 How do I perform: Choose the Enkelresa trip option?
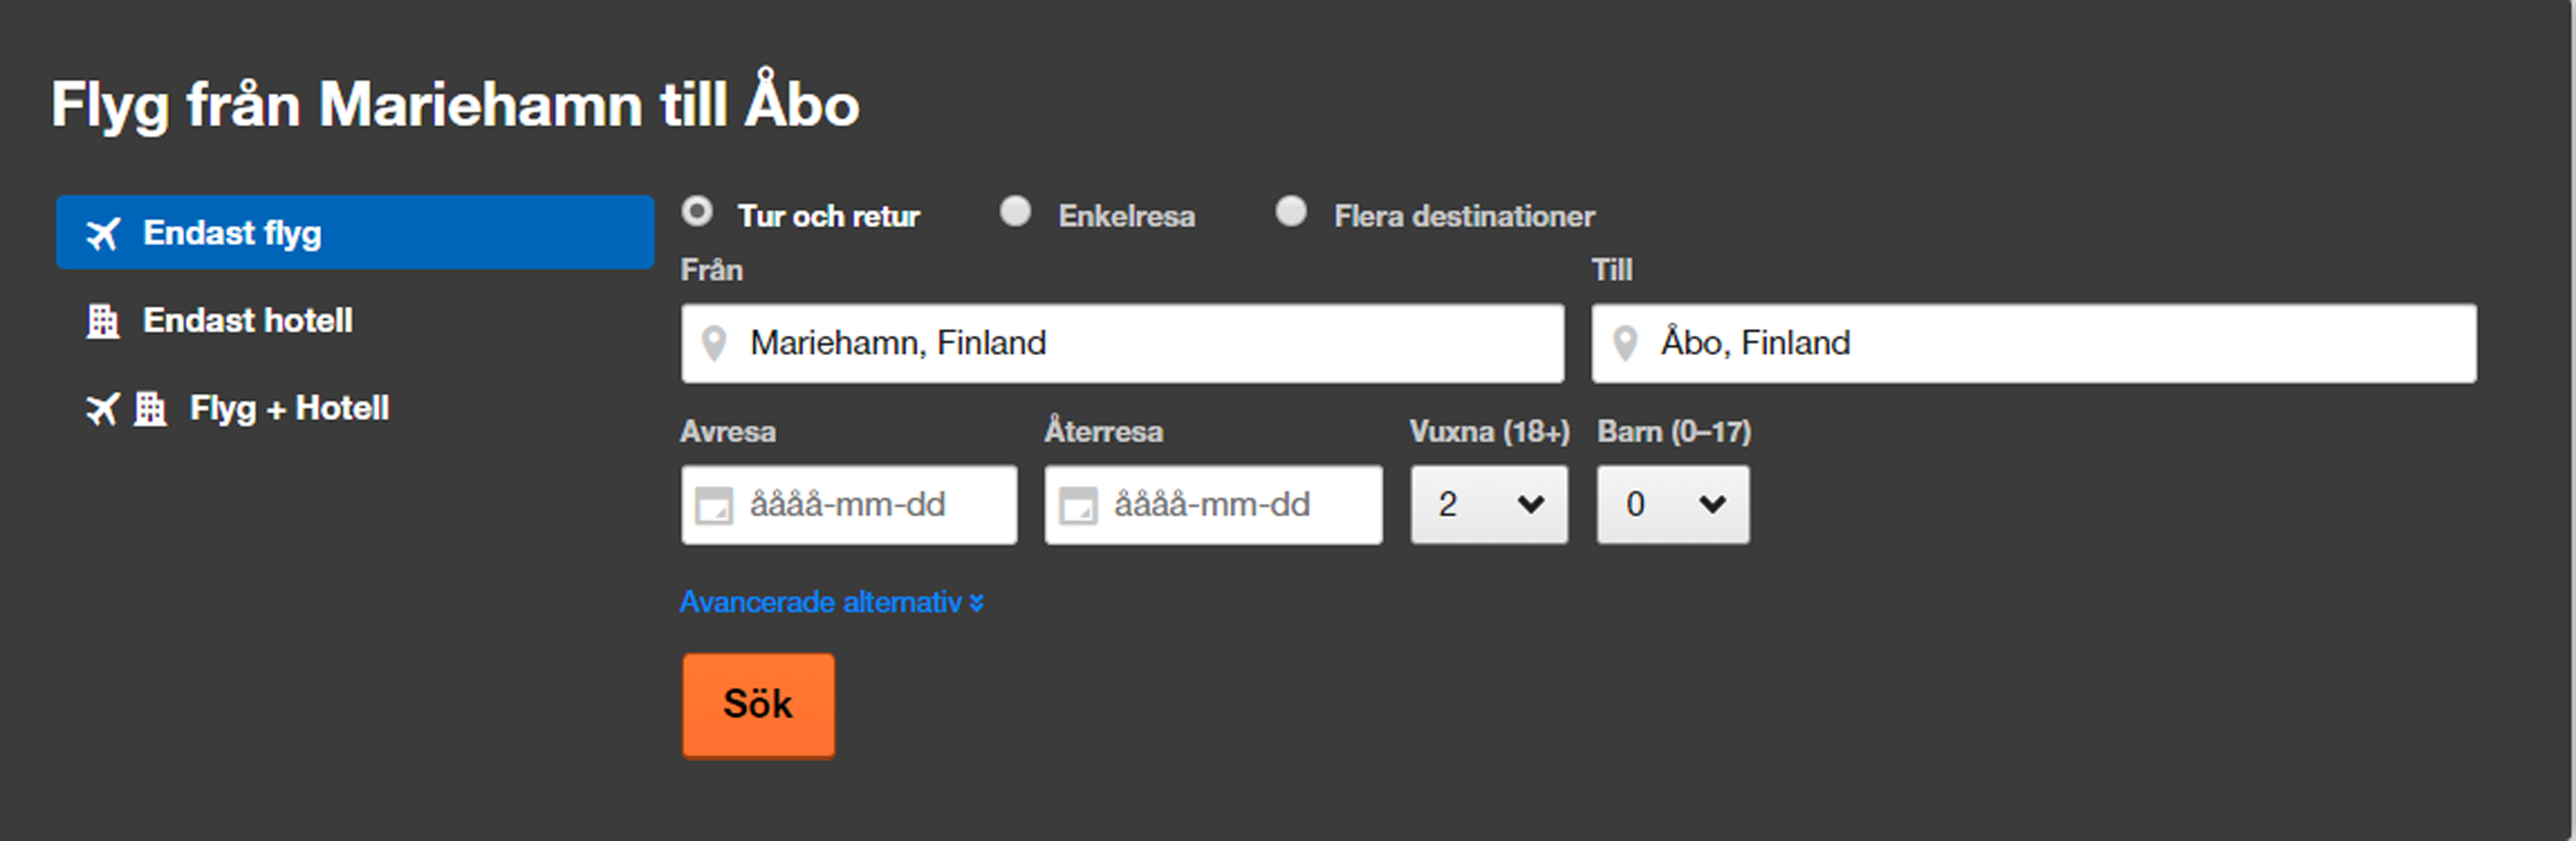point(1015,212)
